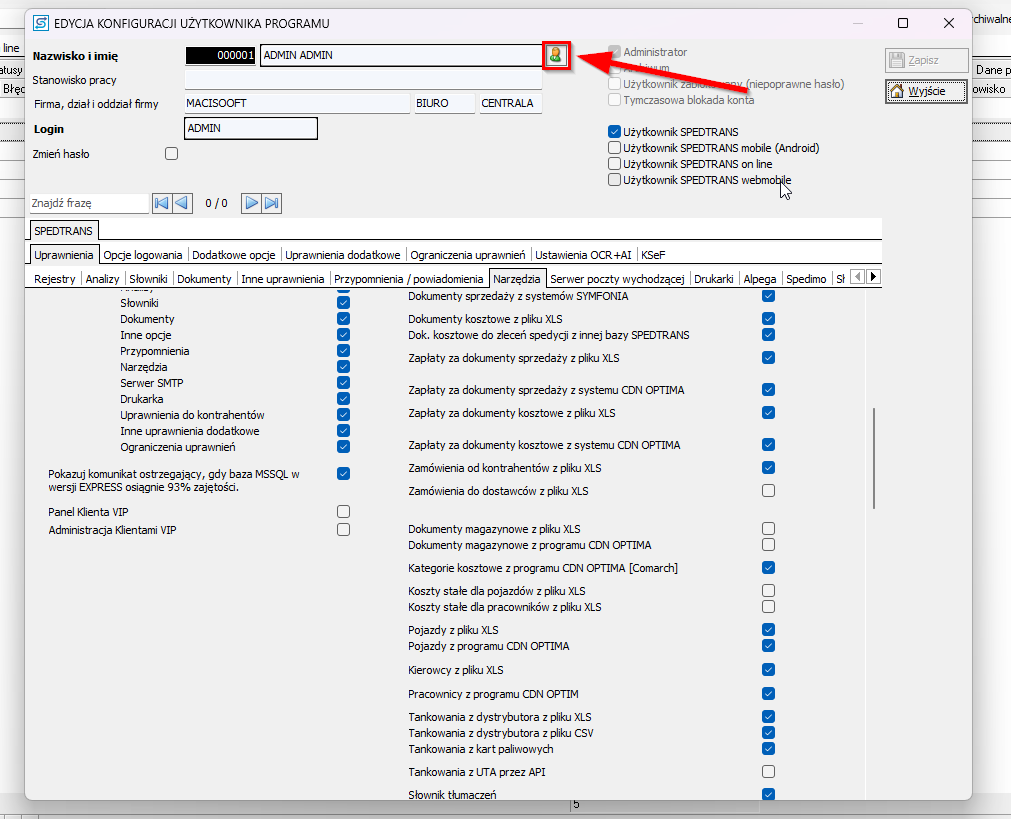Go to next search result arrow
Viewport: 1011px width, 819px height.
click(251, 203)
